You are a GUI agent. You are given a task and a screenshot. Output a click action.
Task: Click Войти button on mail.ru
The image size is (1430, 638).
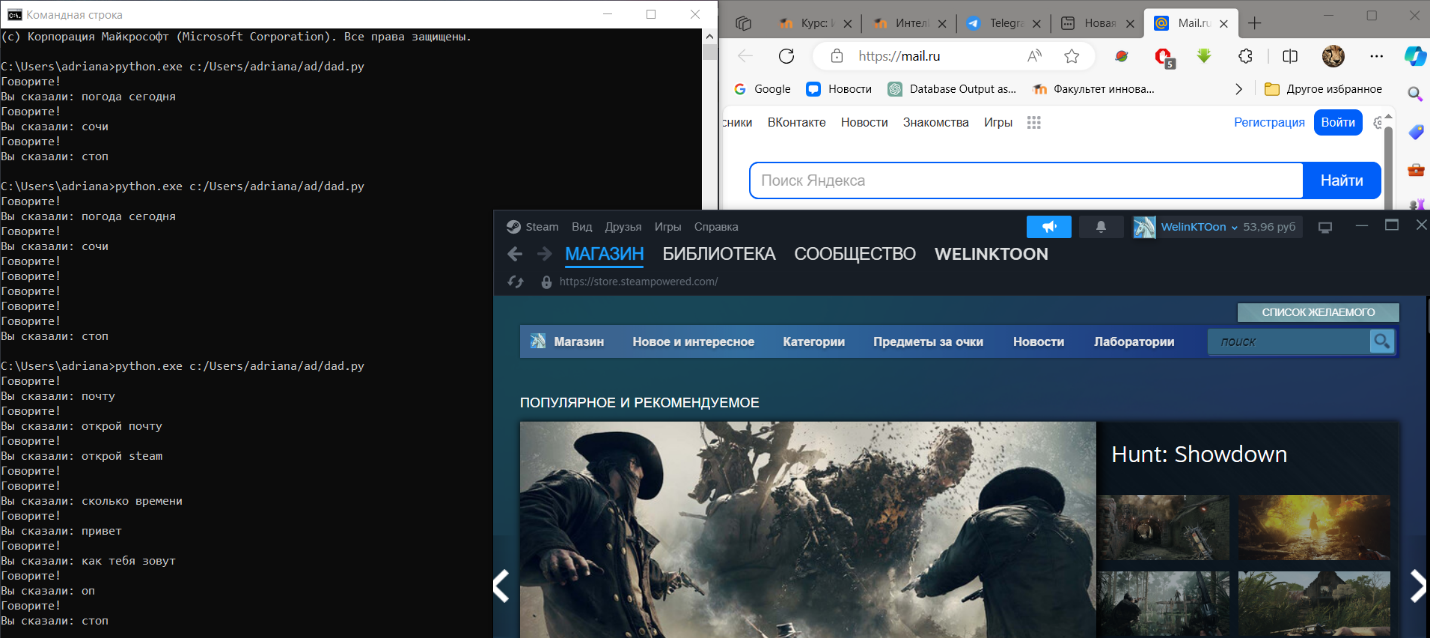tap(1338, 122)
